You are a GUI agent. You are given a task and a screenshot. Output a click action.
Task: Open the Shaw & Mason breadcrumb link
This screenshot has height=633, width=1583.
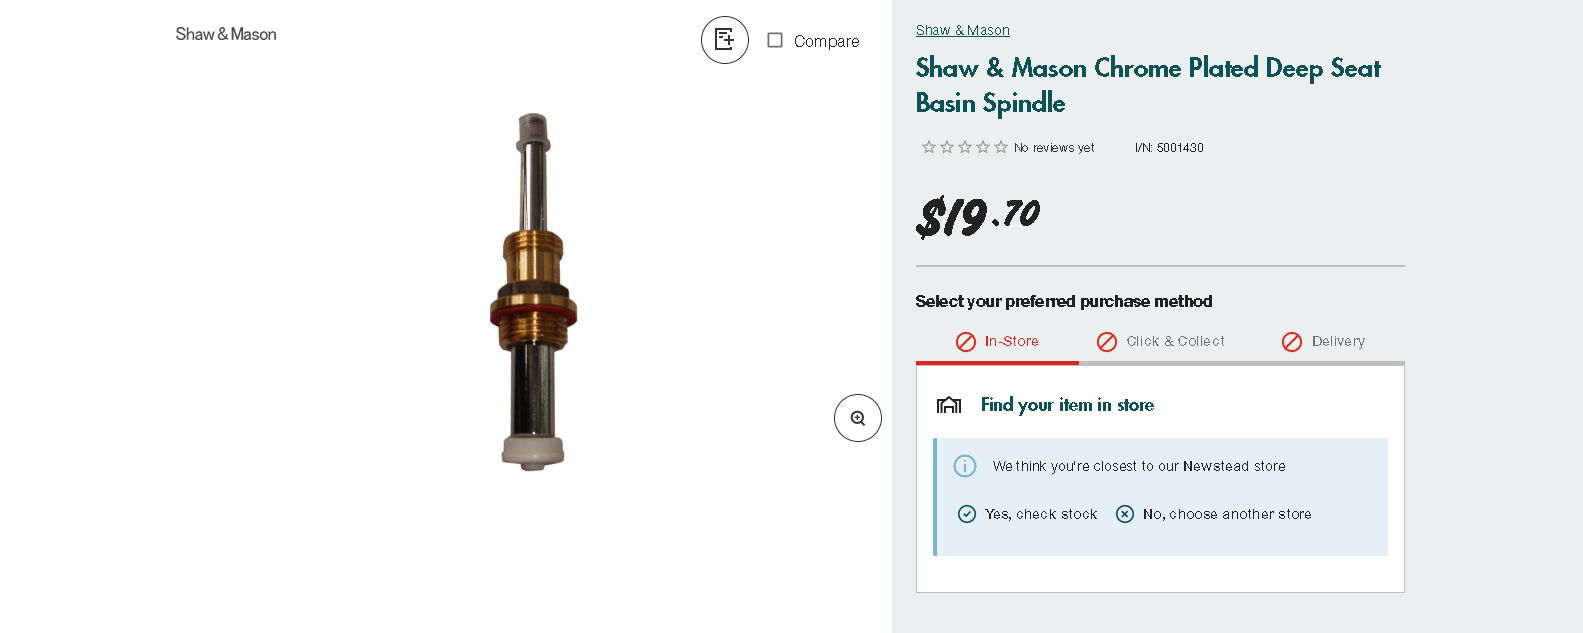click(x=962, y=29)
